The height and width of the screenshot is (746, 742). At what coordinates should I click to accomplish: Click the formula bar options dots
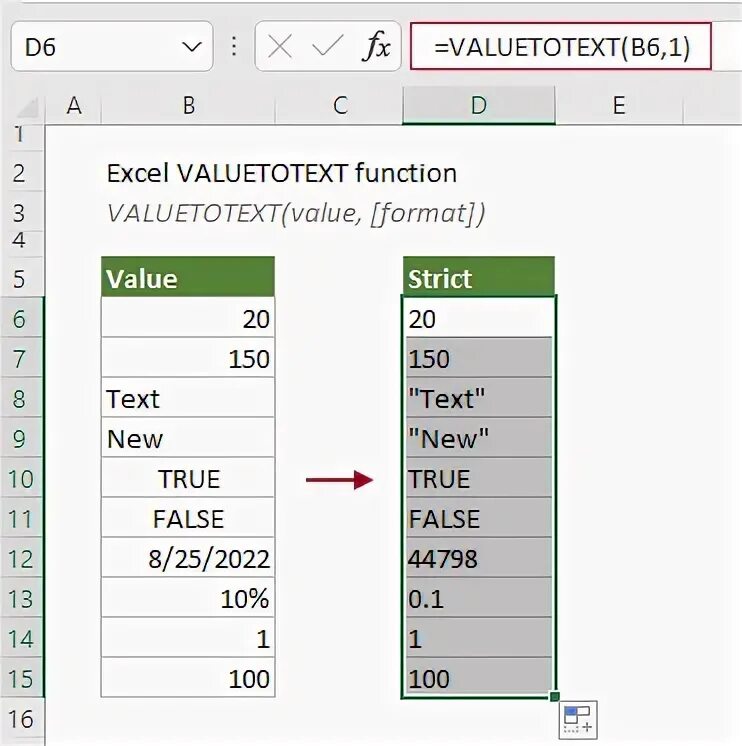tap(234, 47)
